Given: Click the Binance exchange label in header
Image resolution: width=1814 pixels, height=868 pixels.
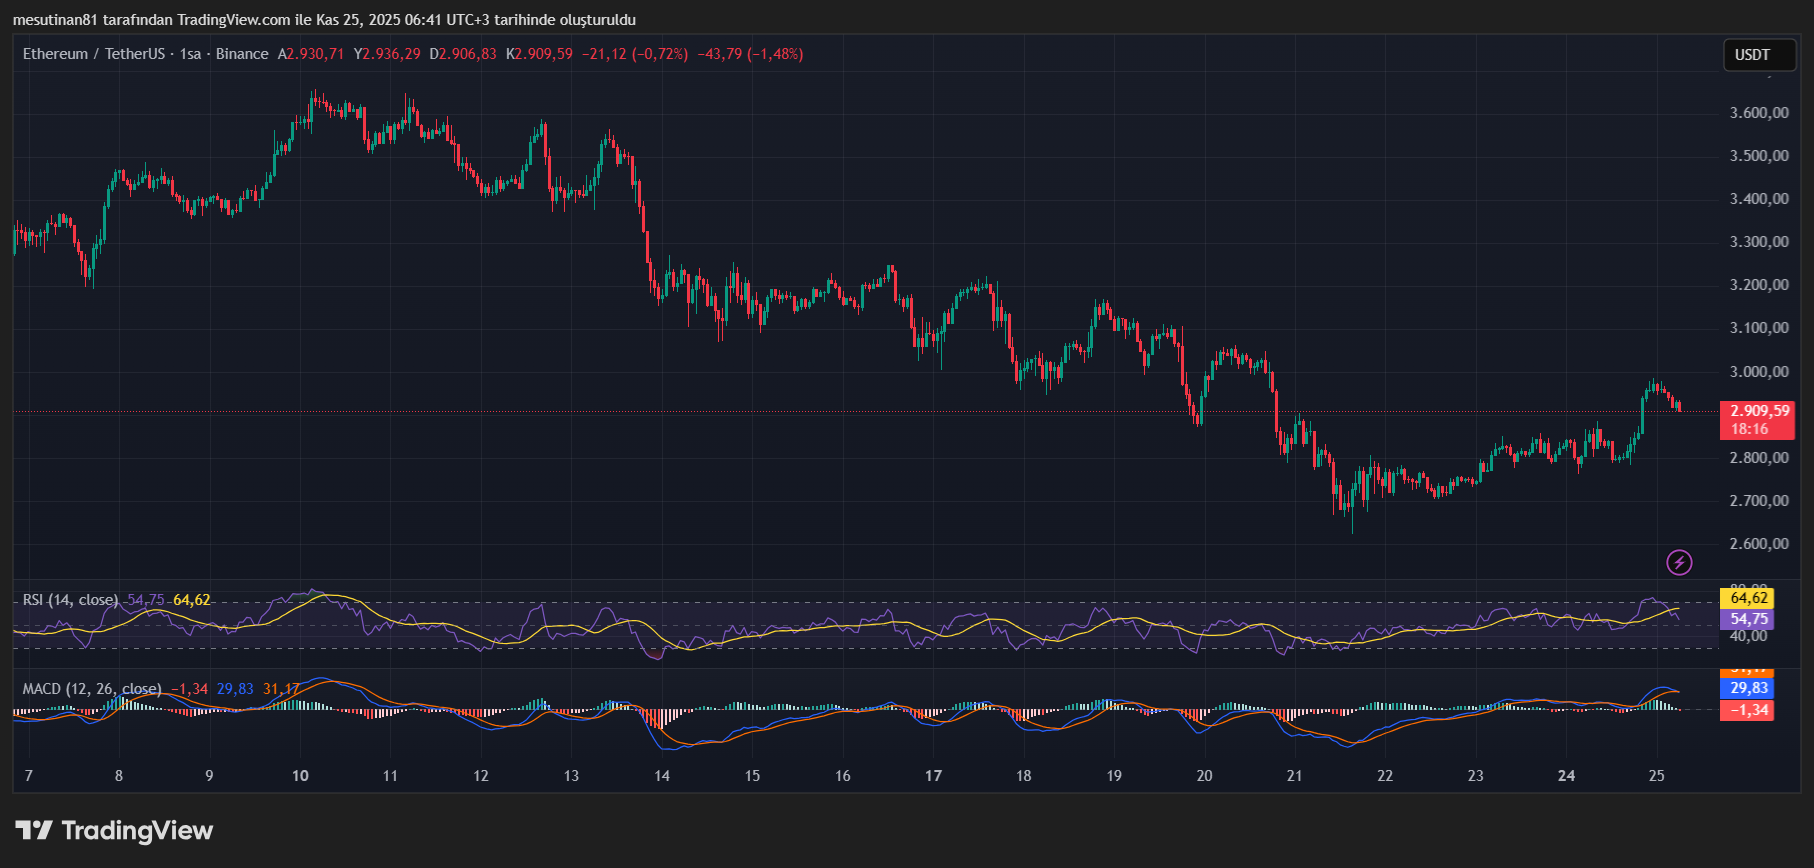Looking at the screenshot, I should [242, 54].
